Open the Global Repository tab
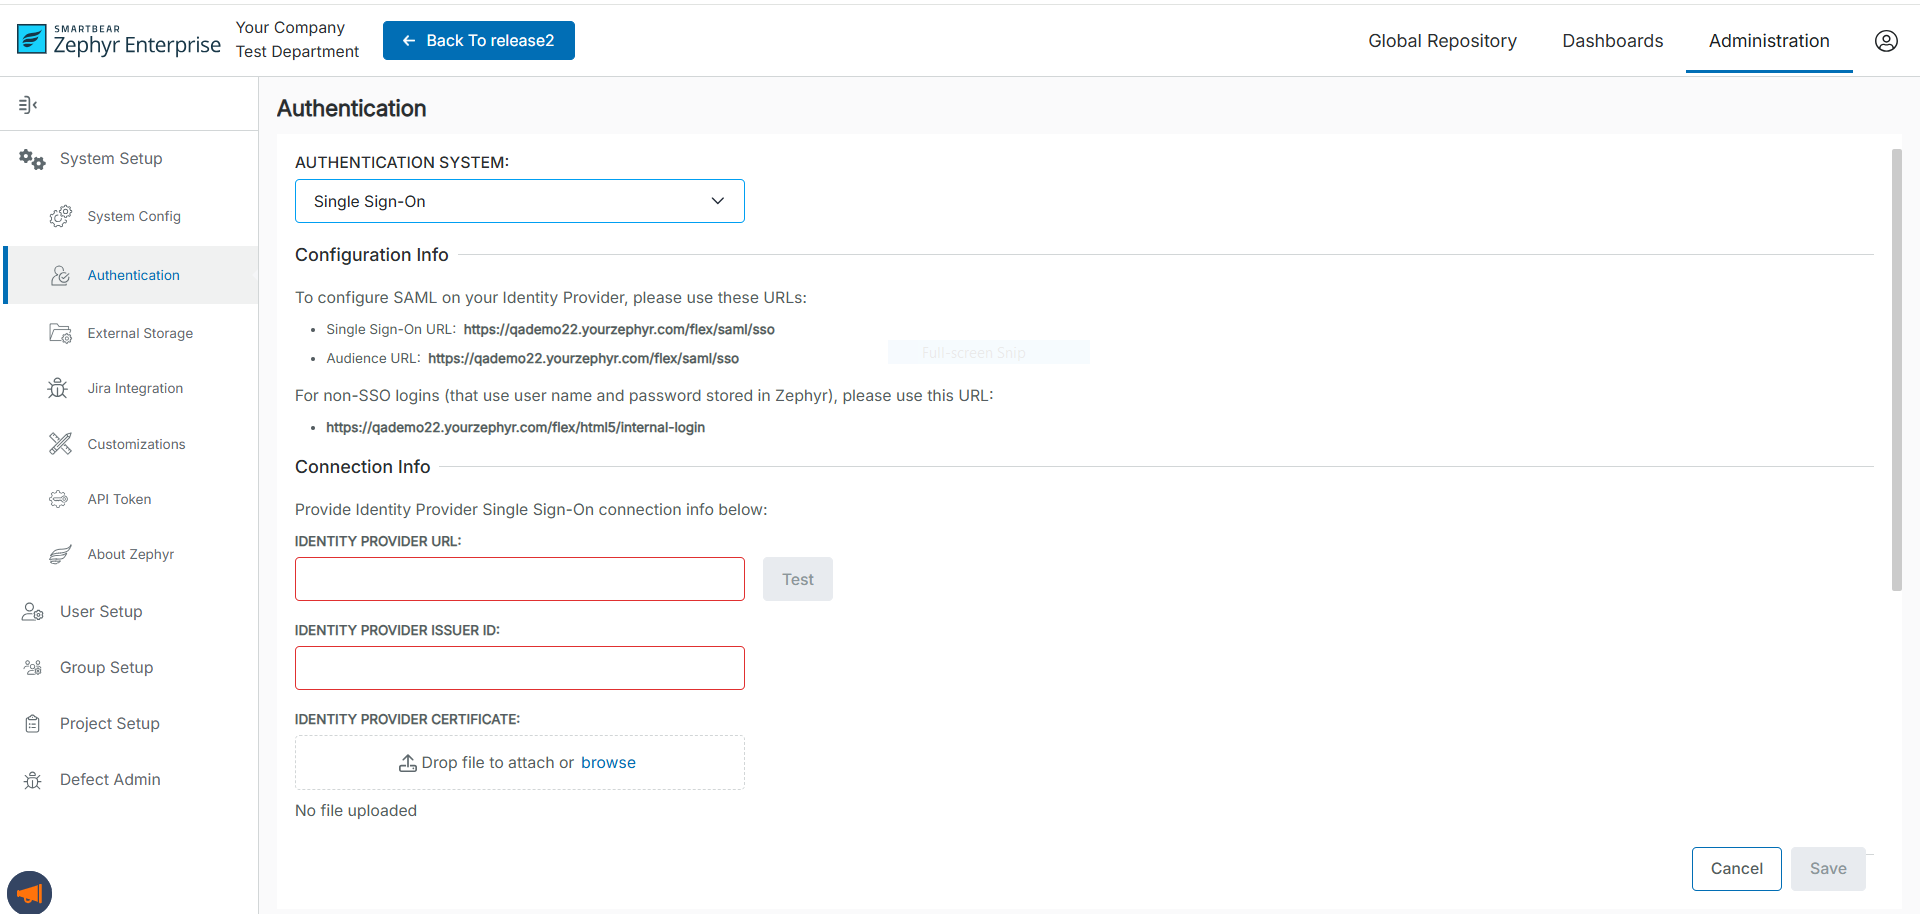Image resolution: width=1920 pixels, height=914 pixels. pyautogui.click(x=1441, y=41)
